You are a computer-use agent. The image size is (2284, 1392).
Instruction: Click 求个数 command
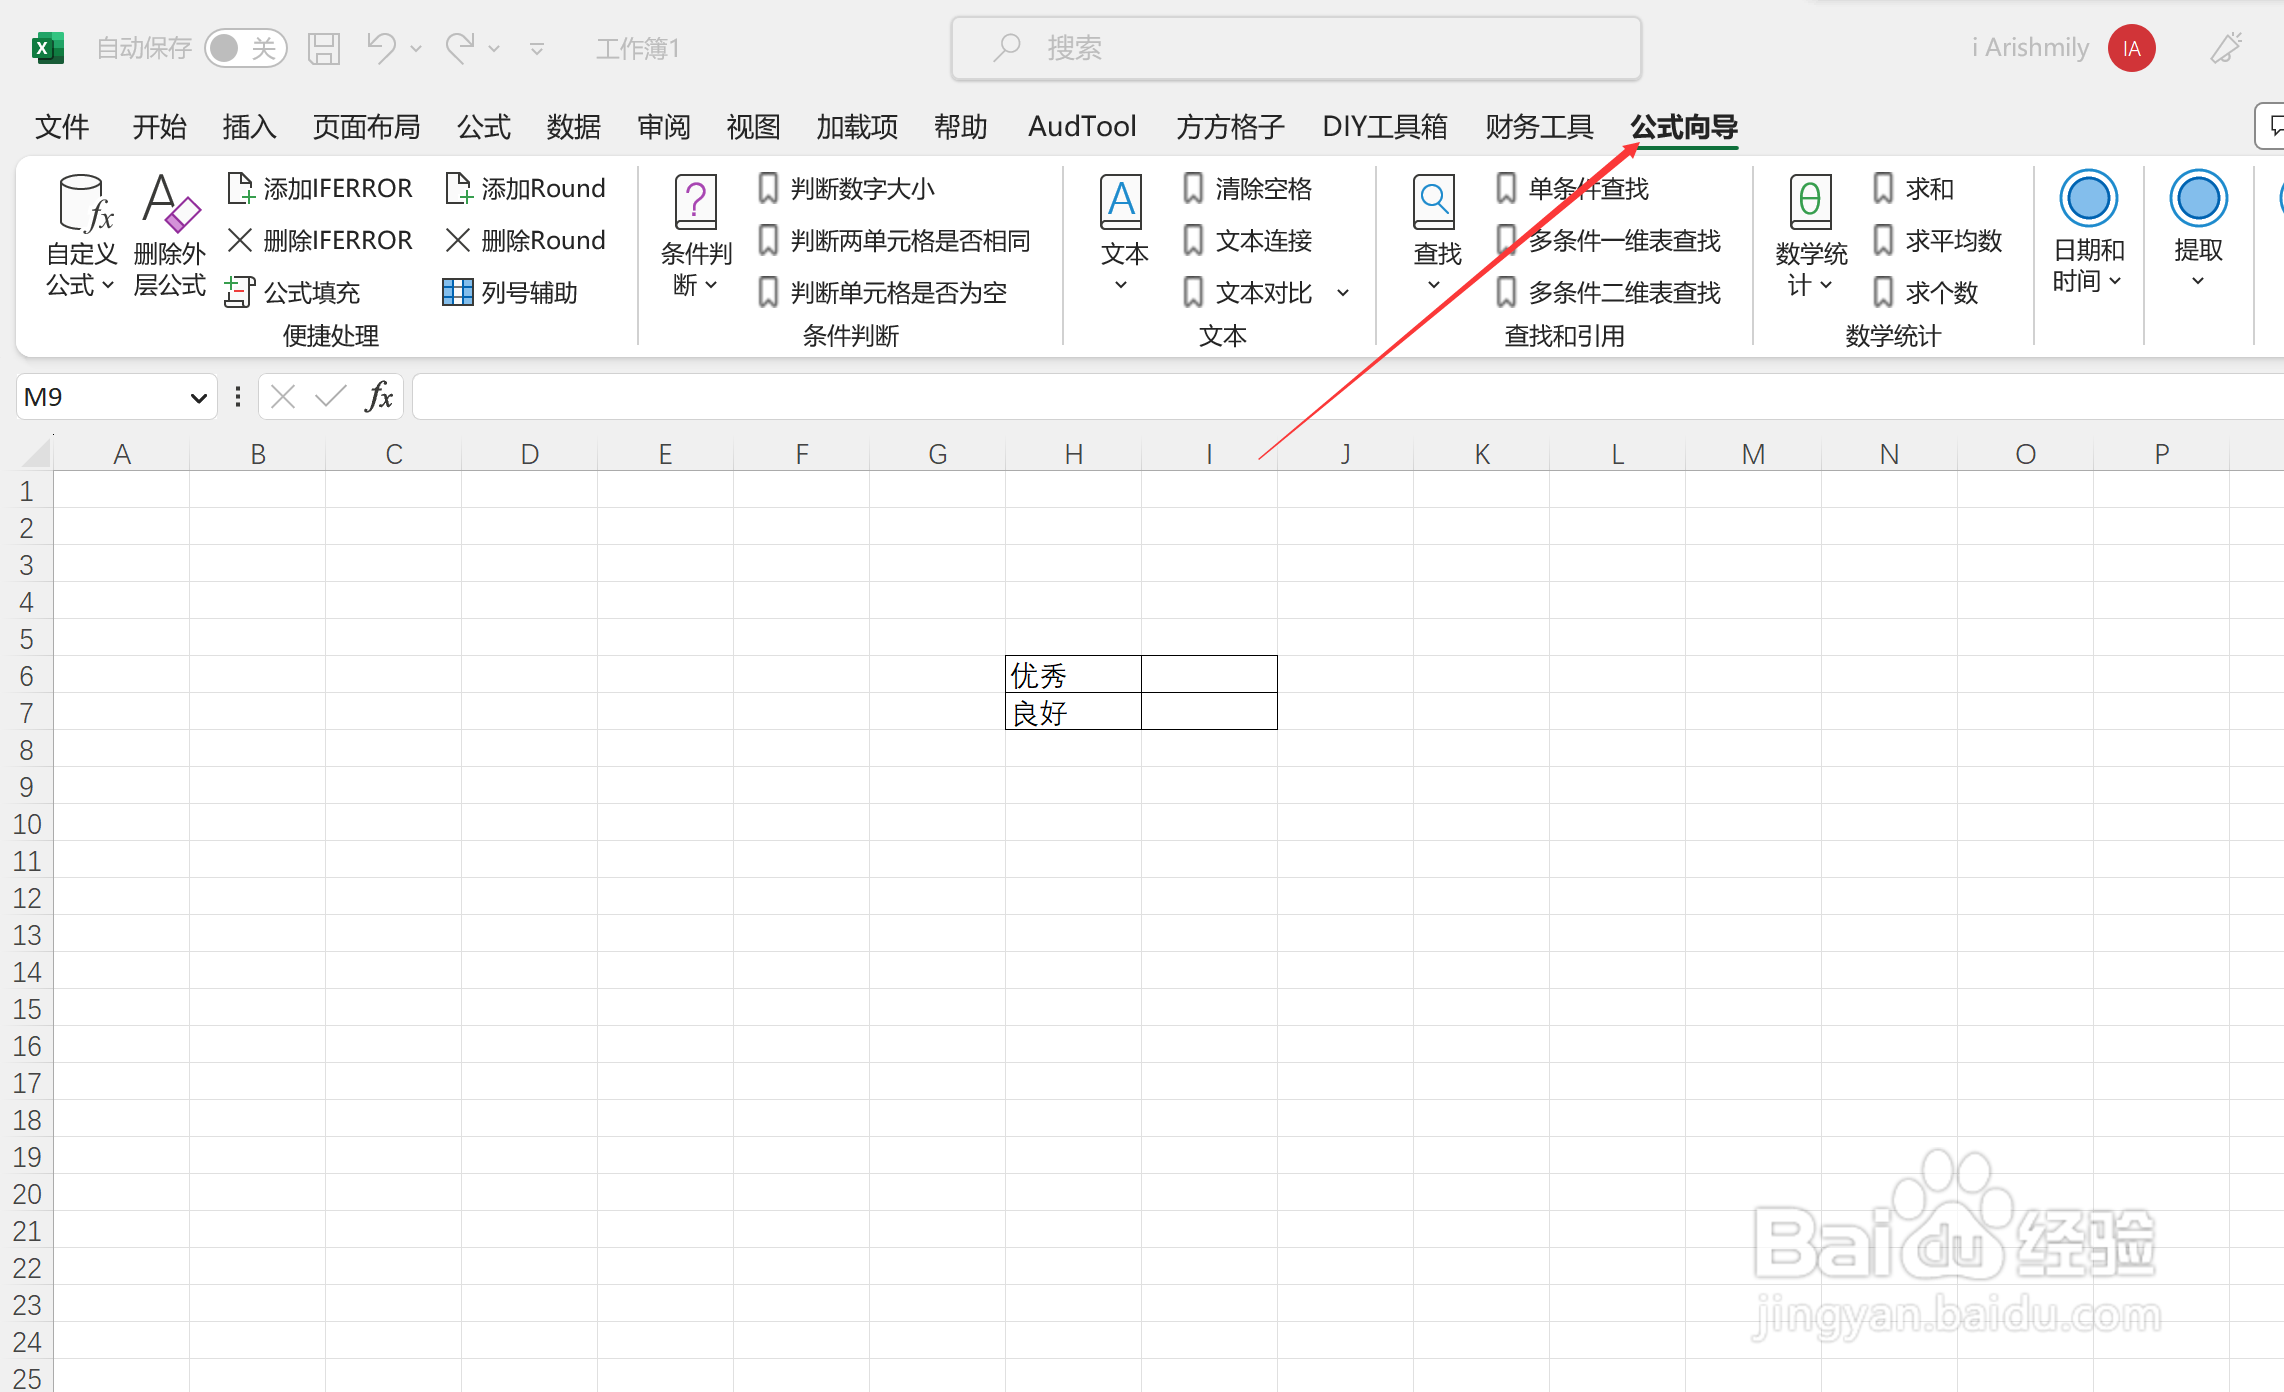click(1925, 292)
